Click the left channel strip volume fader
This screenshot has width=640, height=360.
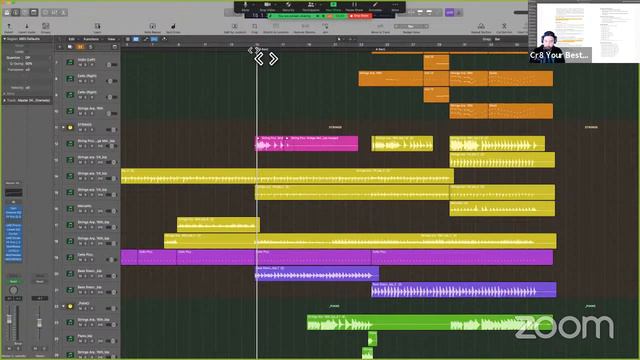pyautogui.click(x=9, y=320)
